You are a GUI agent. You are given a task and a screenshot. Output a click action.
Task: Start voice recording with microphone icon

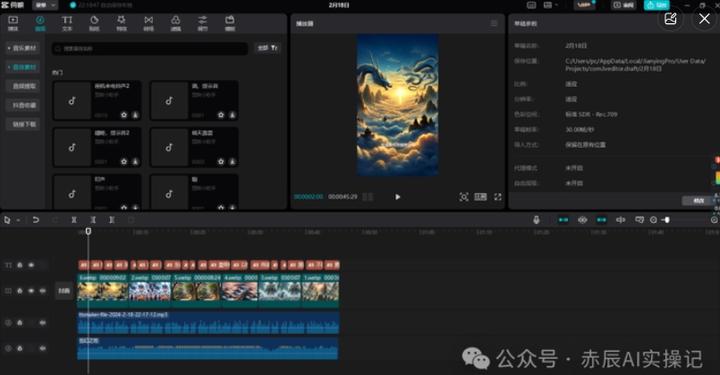pyautogui.click(x=536, y=220)
